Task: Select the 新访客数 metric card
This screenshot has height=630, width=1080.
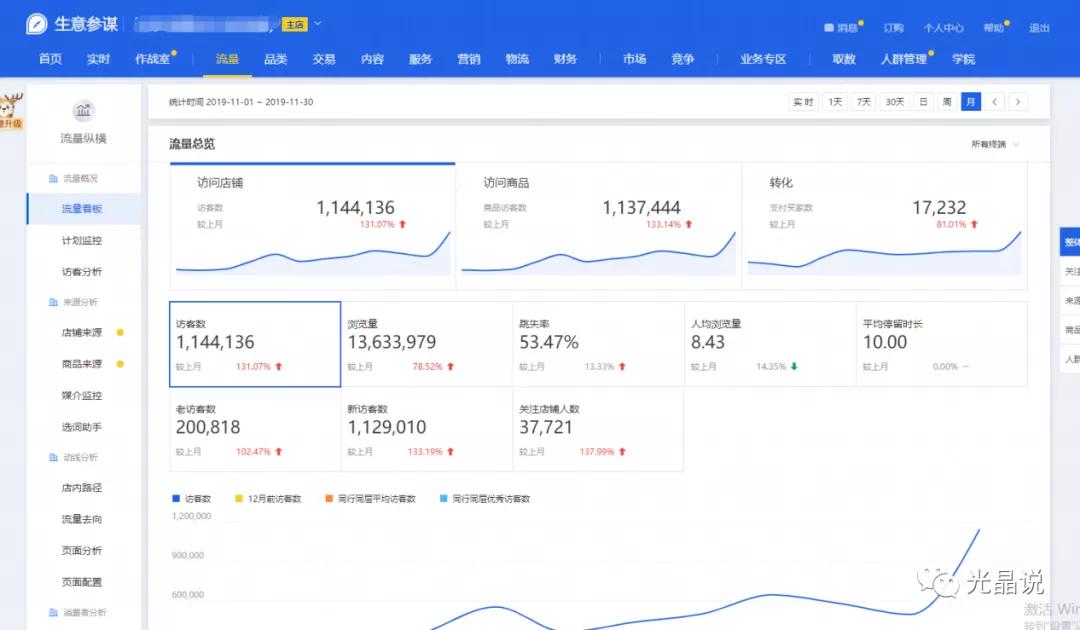Action: coord(426,429)
